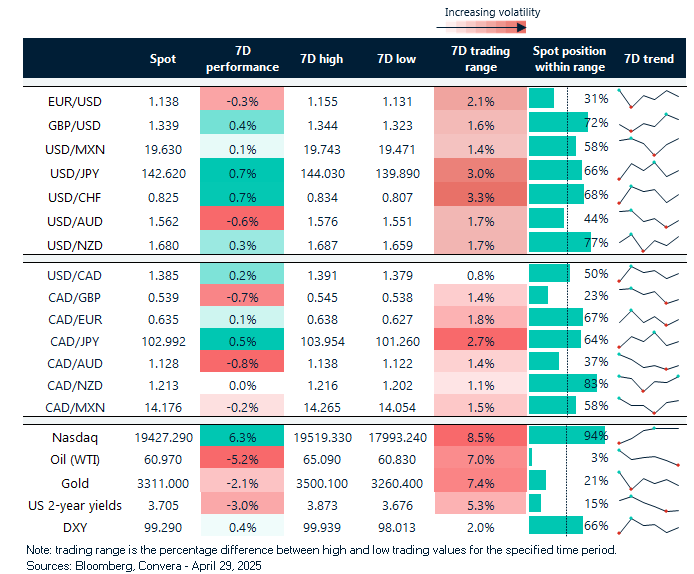This screenshot has height=574, width=694.
Task: Click the USD/JPY 7D trend sparkline
Action: [648, 170]
